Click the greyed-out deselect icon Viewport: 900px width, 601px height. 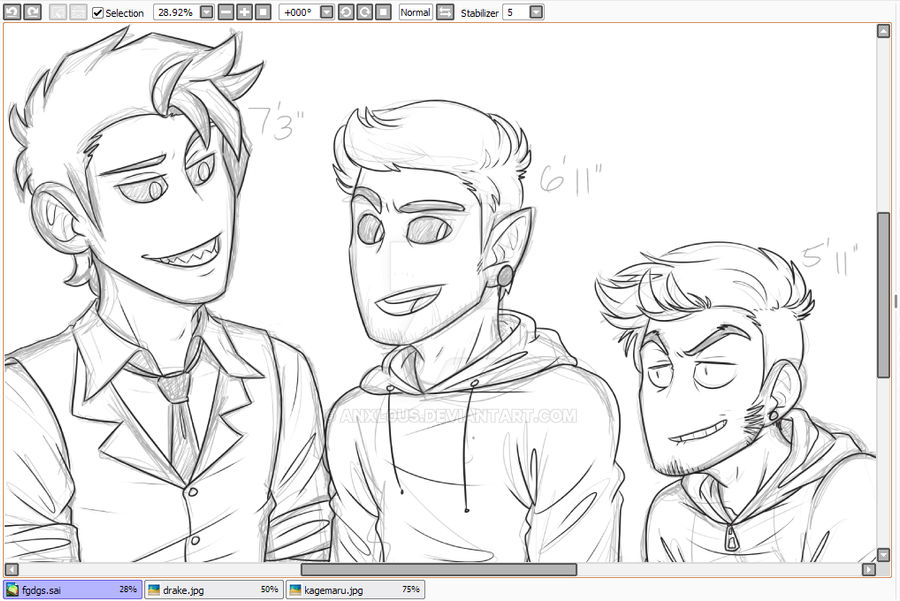58,12
